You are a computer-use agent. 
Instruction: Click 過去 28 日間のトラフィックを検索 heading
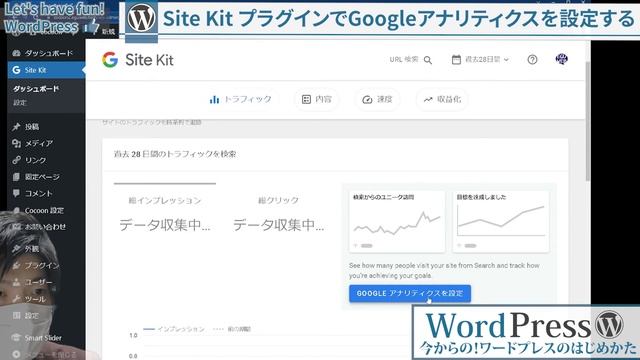pyautogui.click(x=175, y=154)
